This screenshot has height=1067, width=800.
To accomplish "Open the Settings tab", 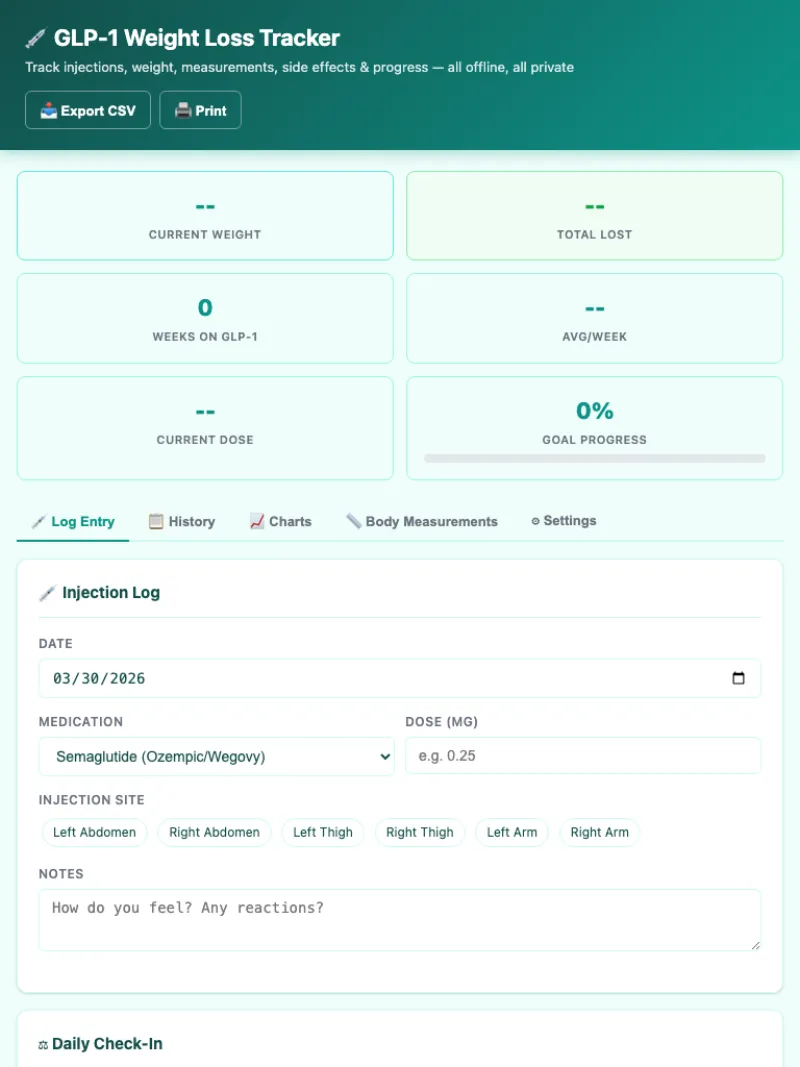I will coord(563,521).
